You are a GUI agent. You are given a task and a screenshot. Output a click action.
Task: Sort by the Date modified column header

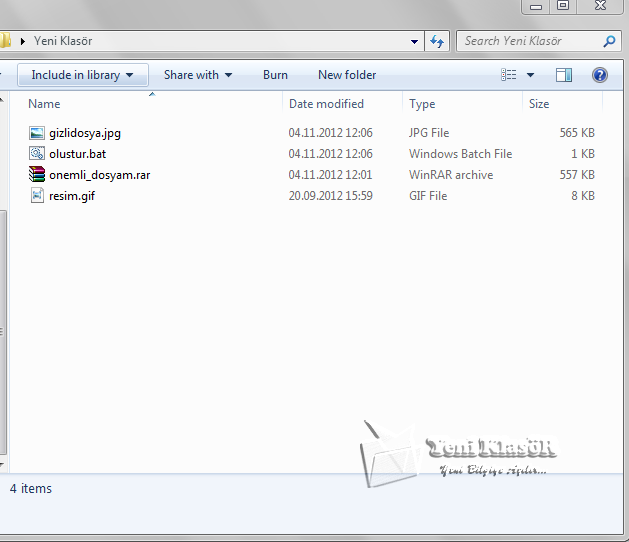[326, 104]
